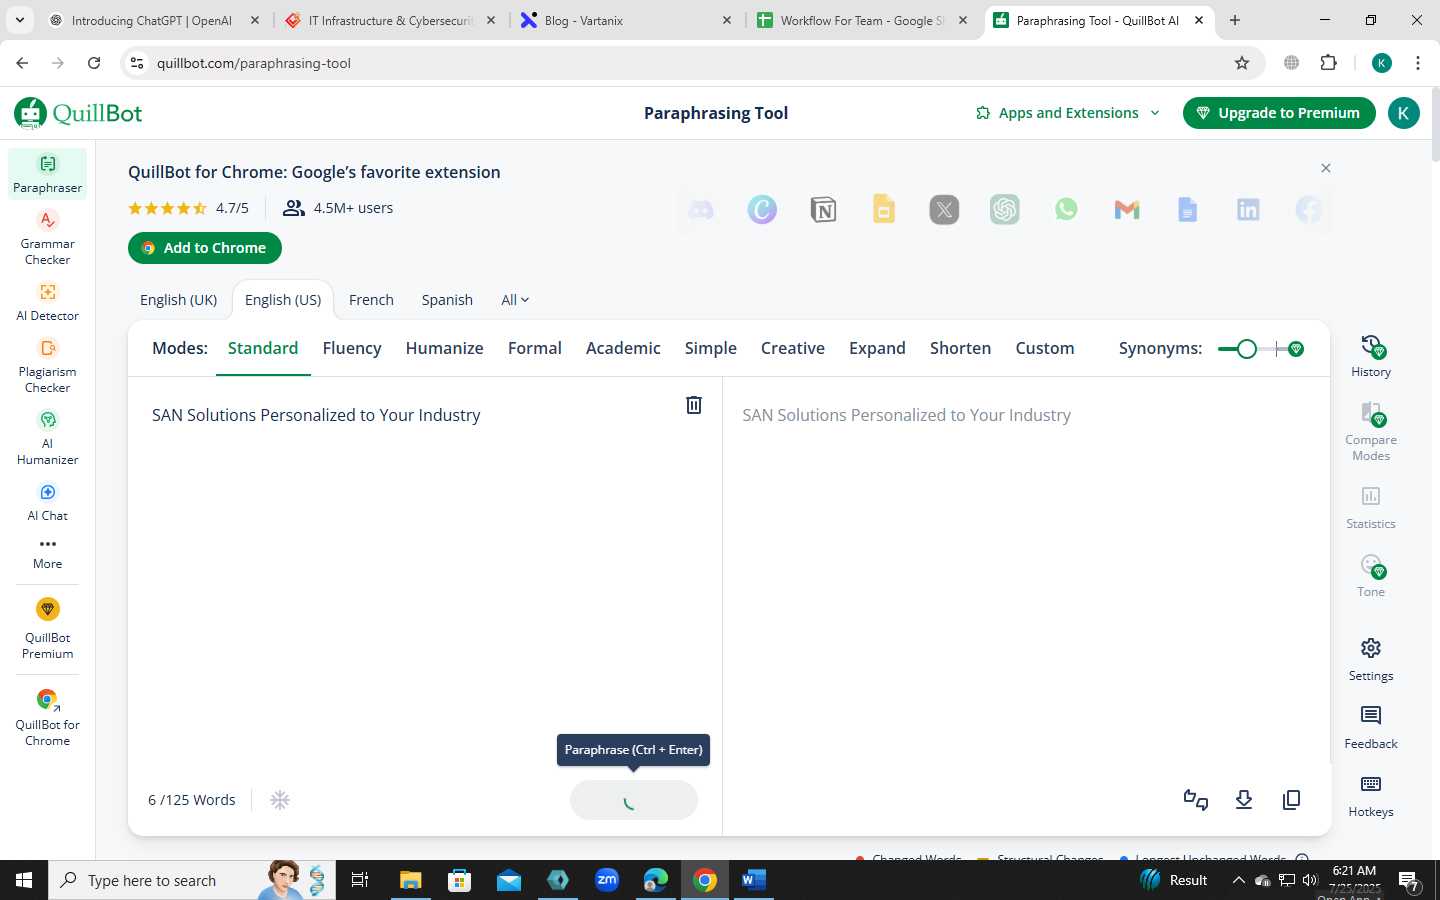The height and width of the screenshot is (900, 1440).
Task: Download the paraphrased output
Action: point(1244,800)
